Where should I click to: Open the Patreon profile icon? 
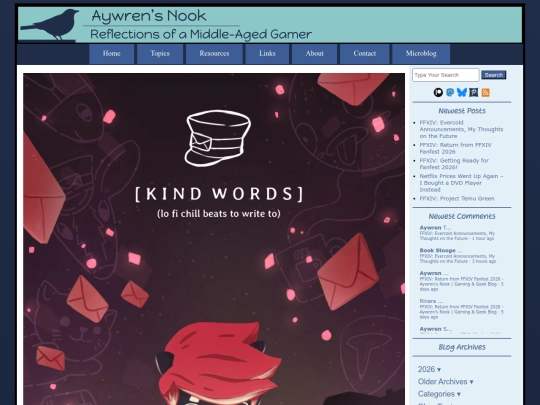click(x=438, y=92)
